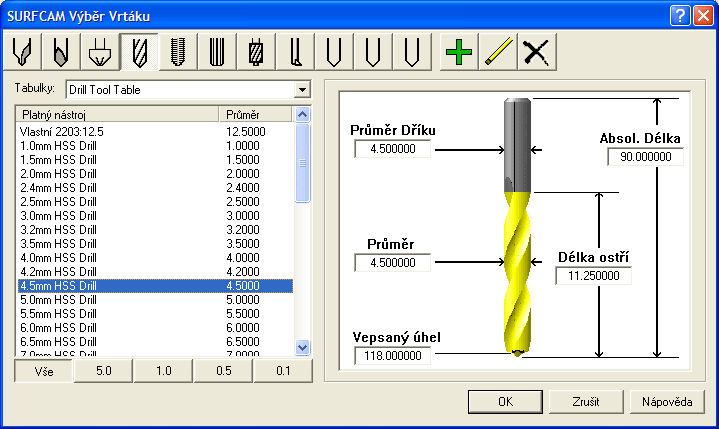Sort by the Platný nástroj column header
This screenshot has height=429, width=719.
tap(117, 115)
